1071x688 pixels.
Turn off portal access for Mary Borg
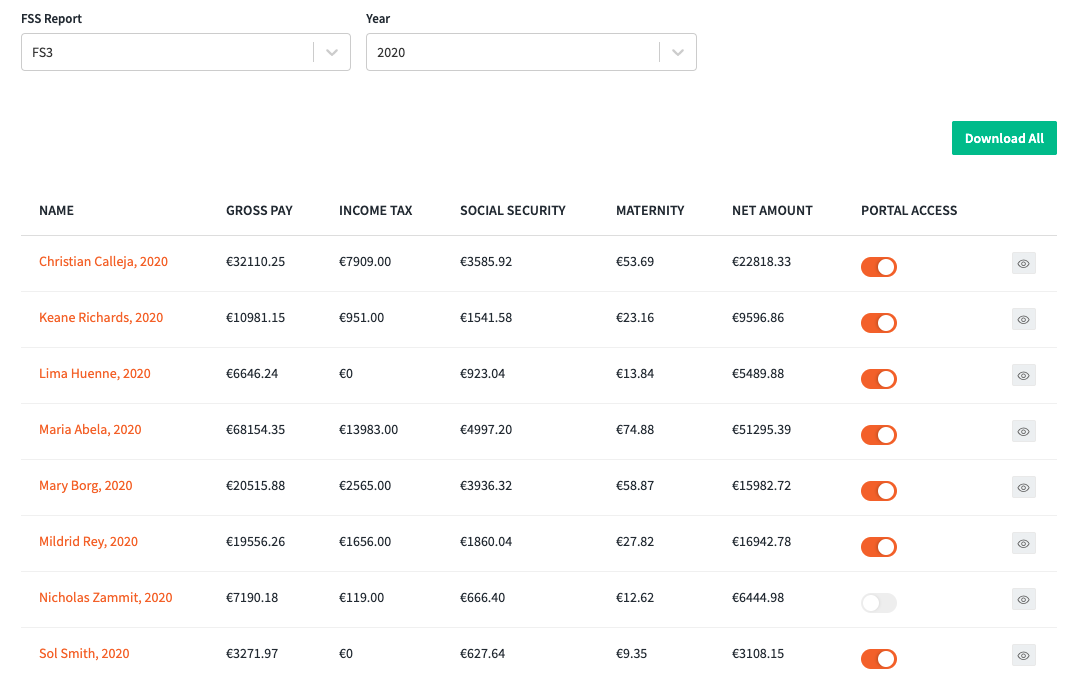[x=879, y=491]
